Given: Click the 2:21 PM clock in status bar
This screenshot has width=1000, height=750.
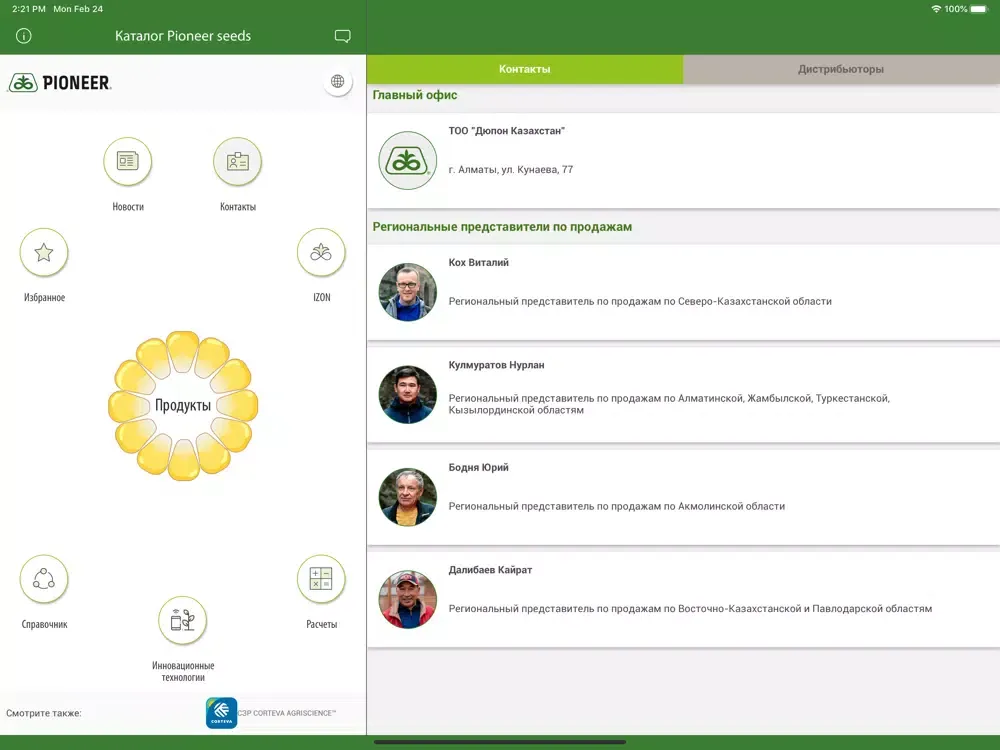Looking at the screenshot, I should pos(29,9).
